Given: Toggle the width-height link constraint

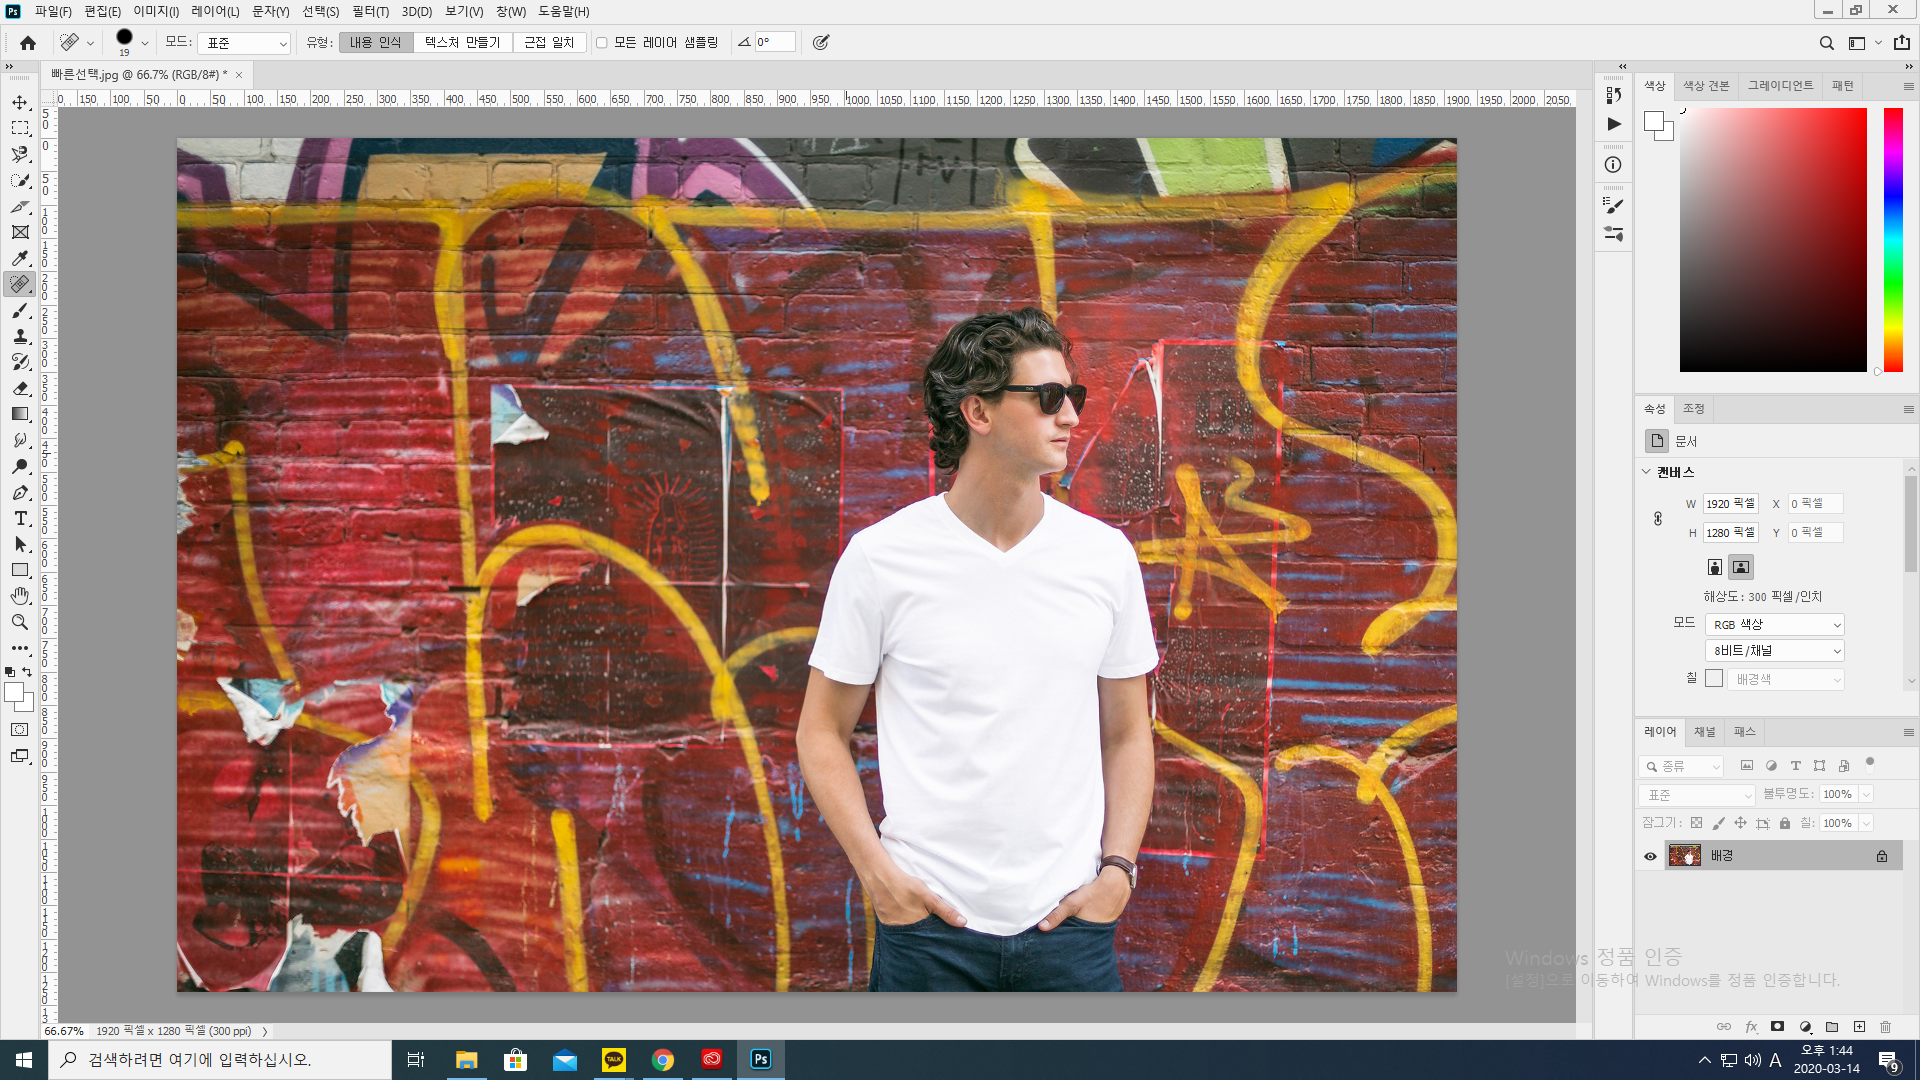Looking at the screenshot, I should click(1657, 518).
